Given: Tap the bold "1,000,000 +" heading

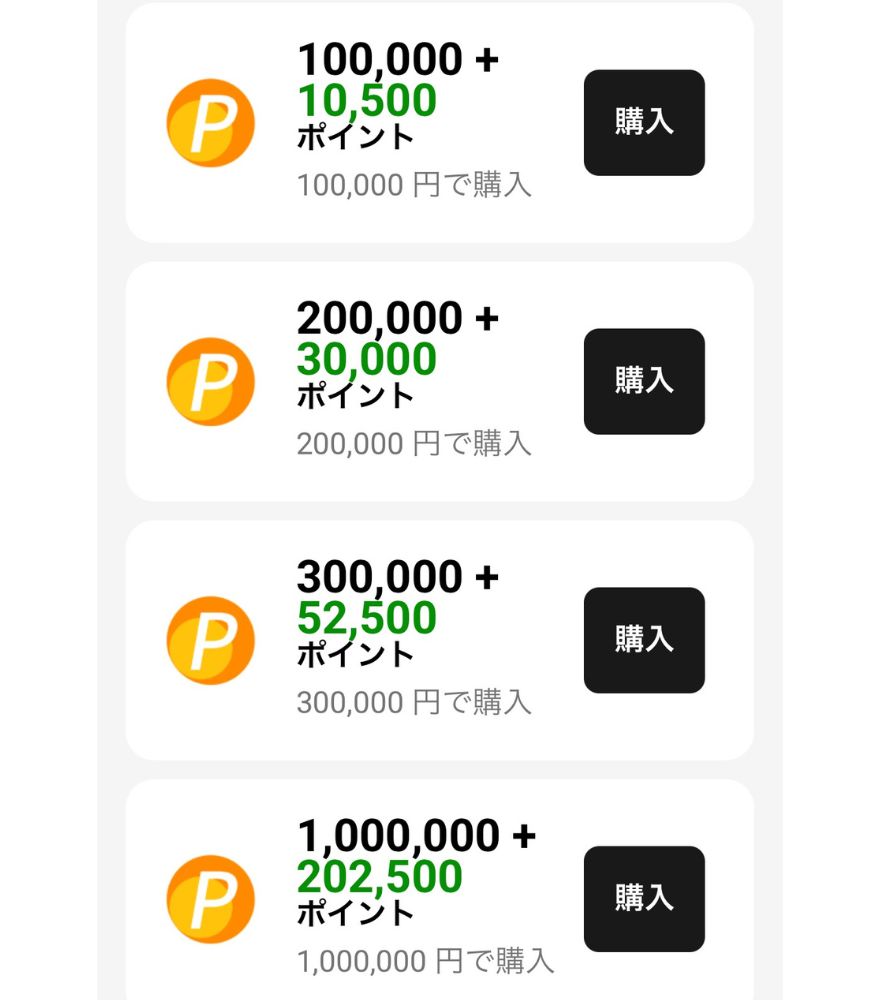Looking at the screenshot, I should pyautogui.click(x=416, y=837).
